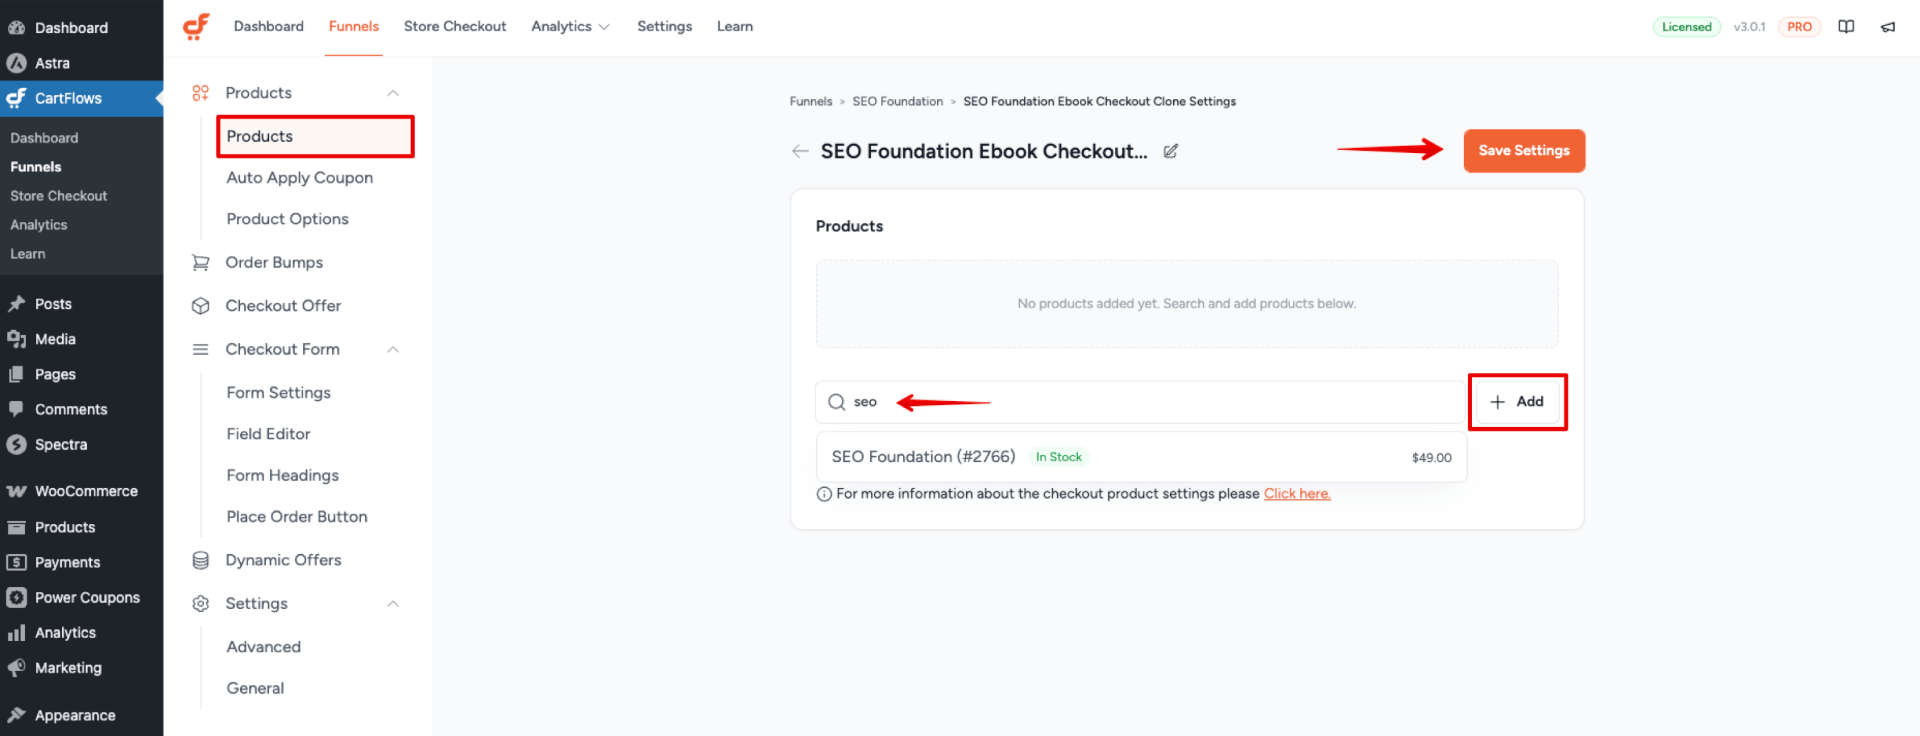Click the Pages icon in the admin menu

click(17, 374)
